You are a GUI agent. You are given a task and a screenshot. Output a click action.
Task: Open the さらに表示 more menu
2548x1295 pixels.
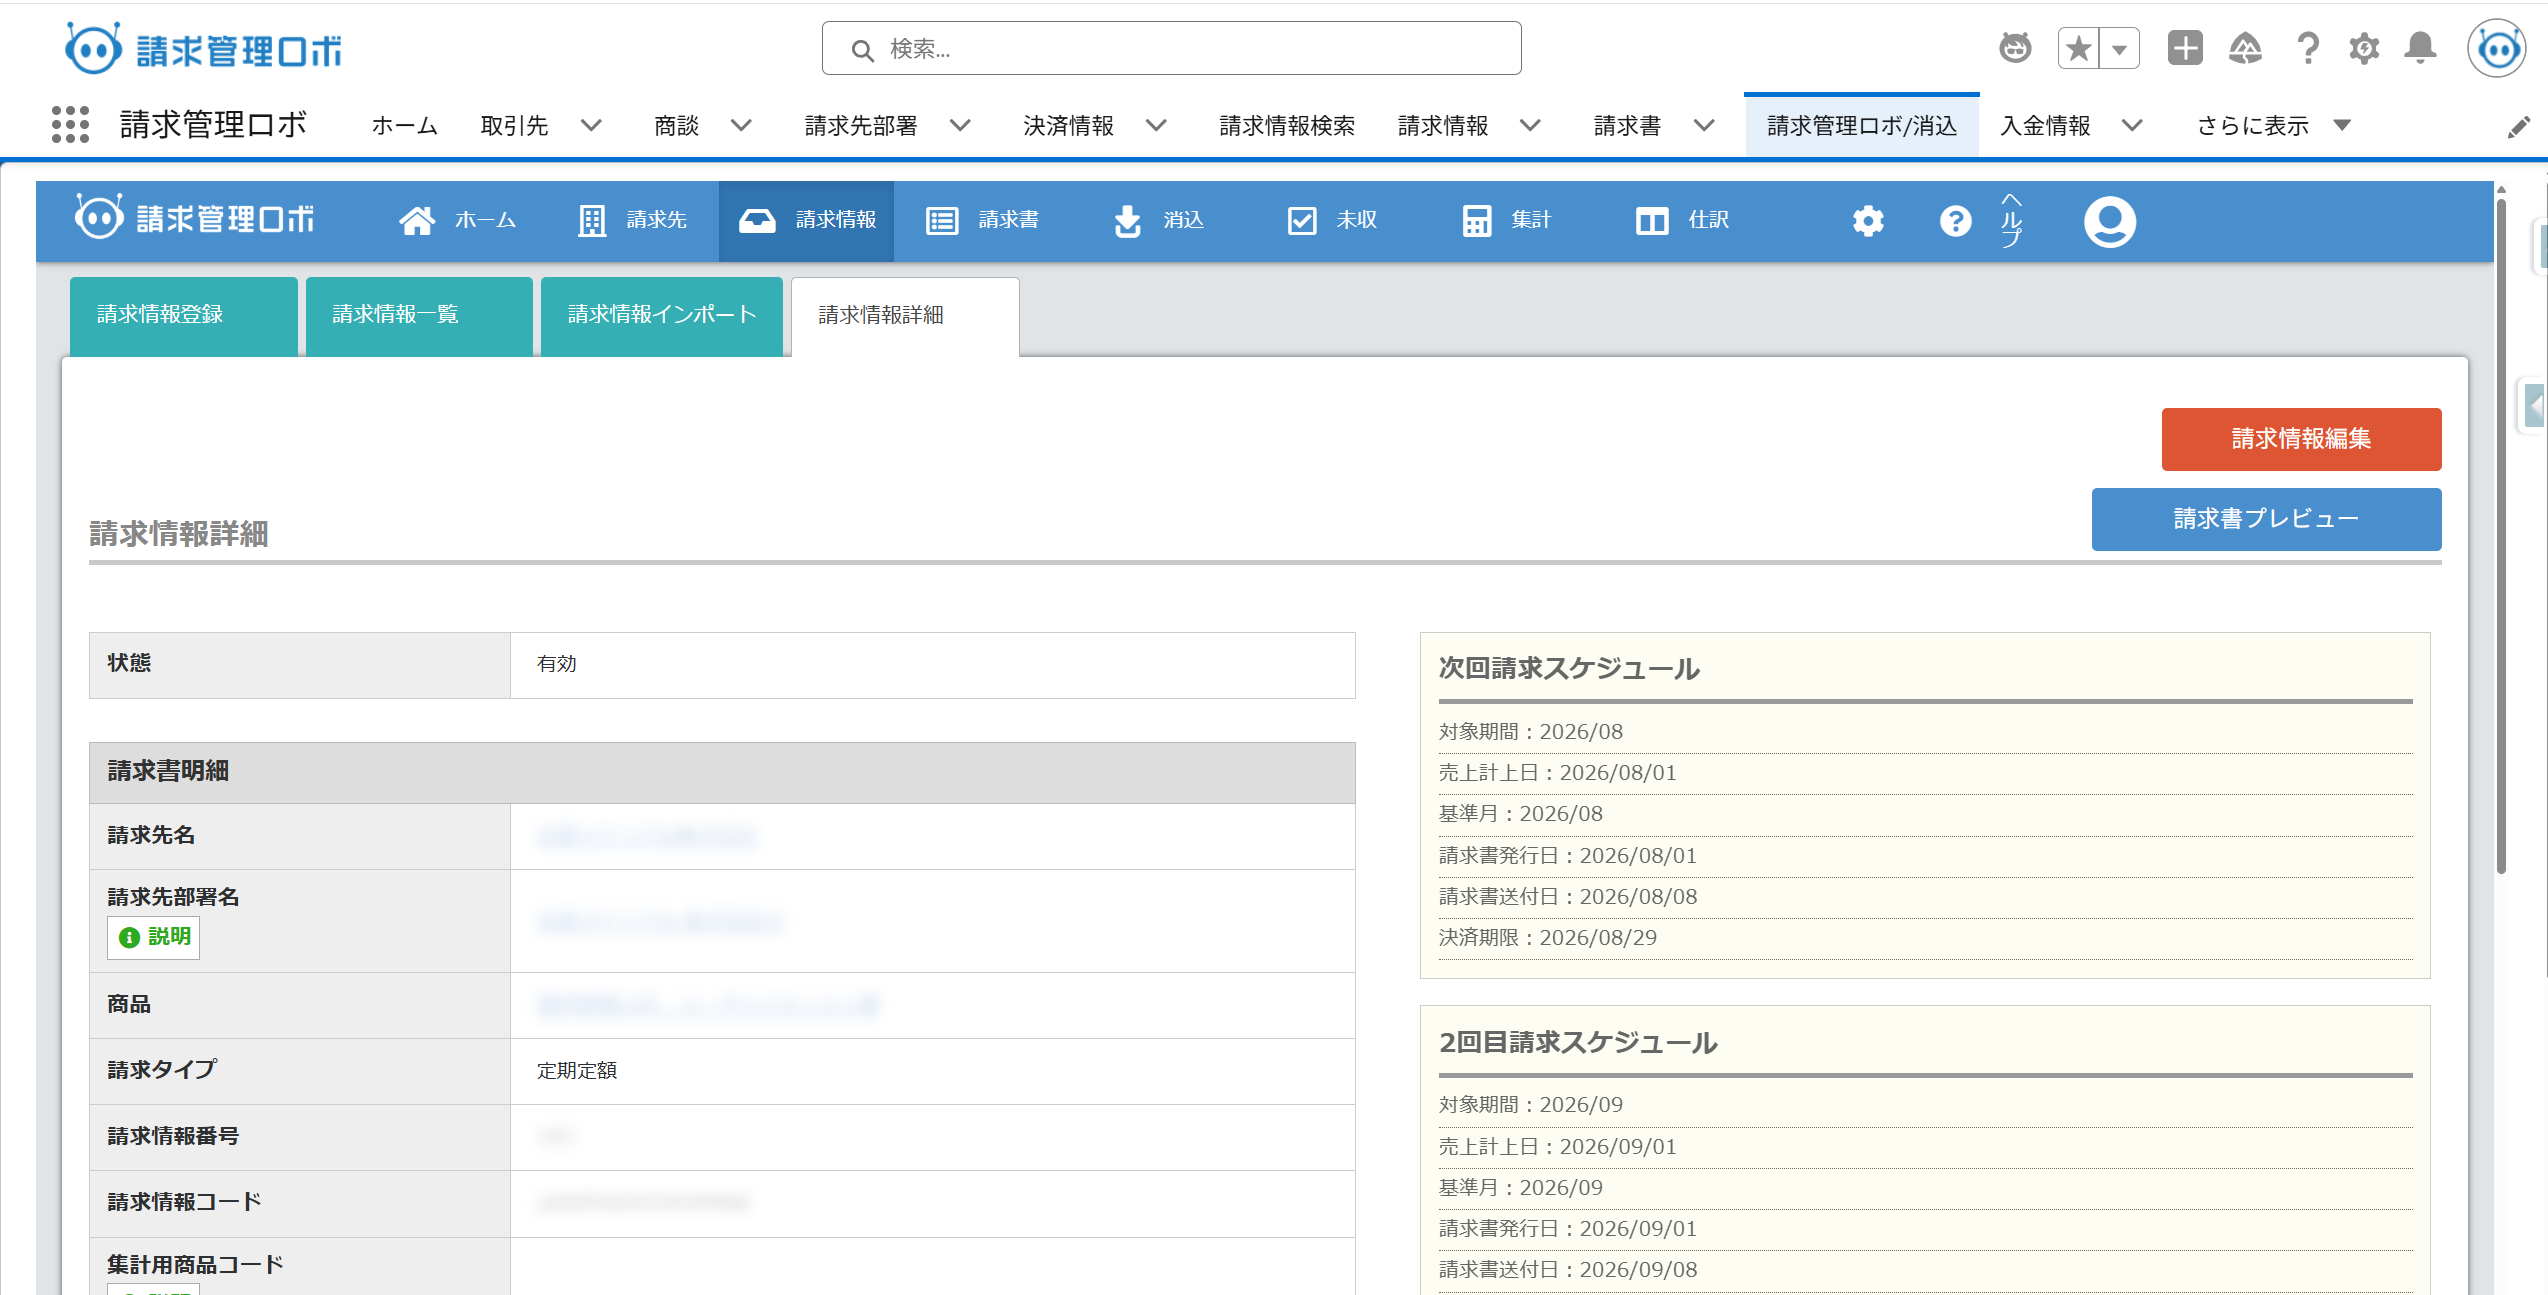pyautogui.click(x=2273, y=126)
